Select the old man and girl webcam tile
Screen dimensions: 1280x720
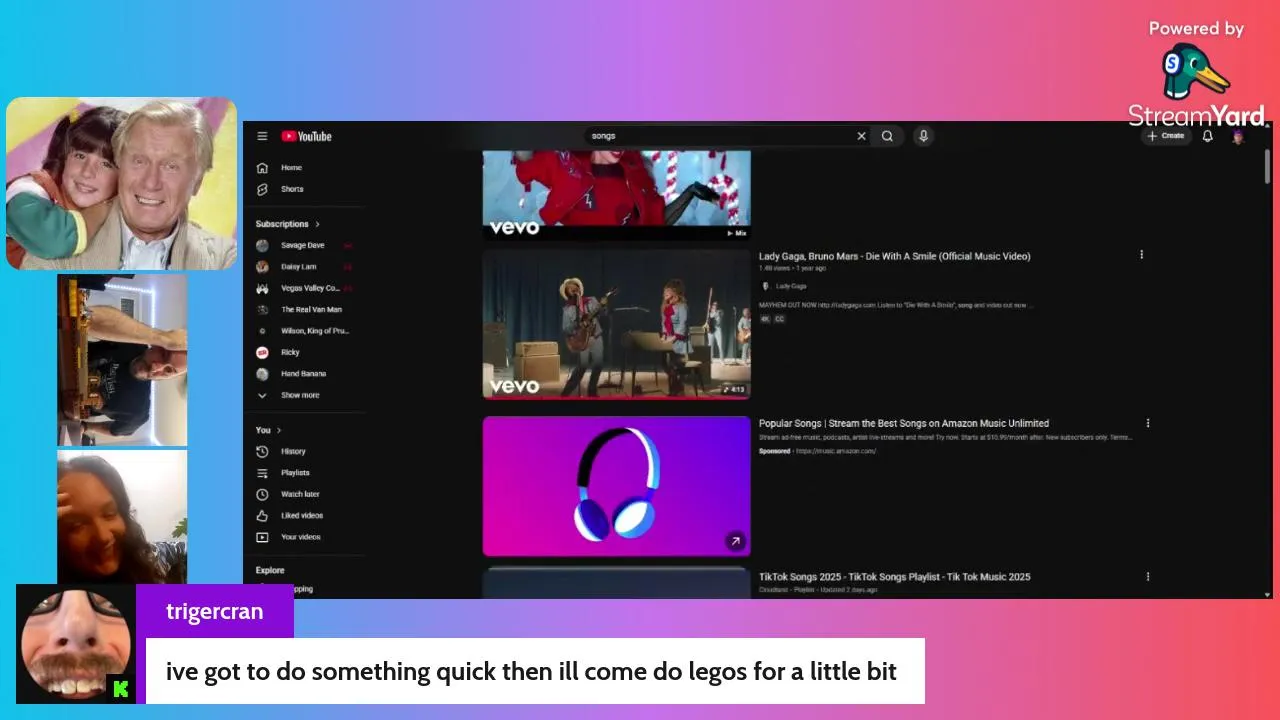[122, 183]
